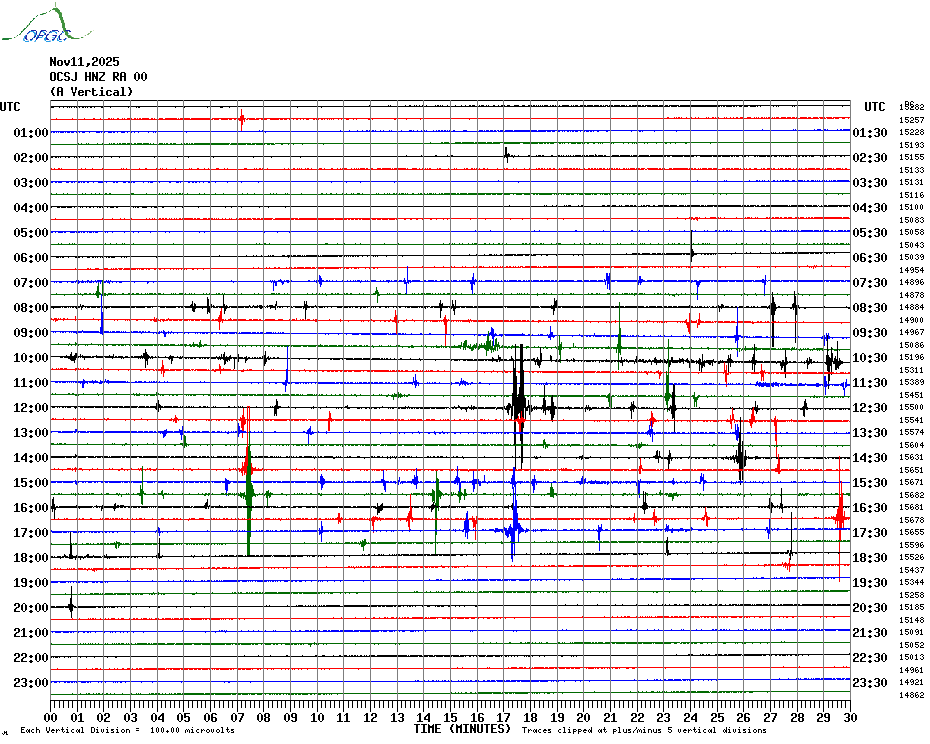This screenshot has width=930, height=744.
Task: Click the DC offset value '15052'
Action: pos(912,645)
